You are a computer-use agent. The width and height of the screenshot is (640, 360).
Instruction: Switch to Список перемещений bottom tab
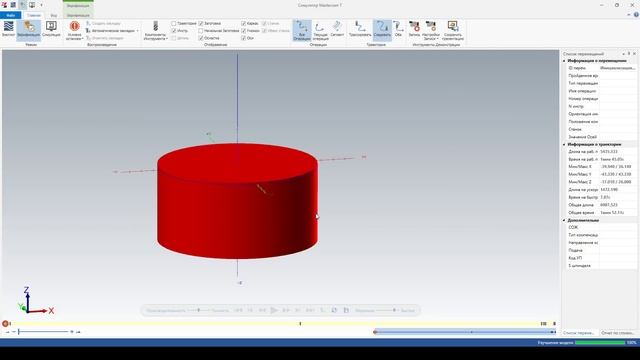point(579,333)
